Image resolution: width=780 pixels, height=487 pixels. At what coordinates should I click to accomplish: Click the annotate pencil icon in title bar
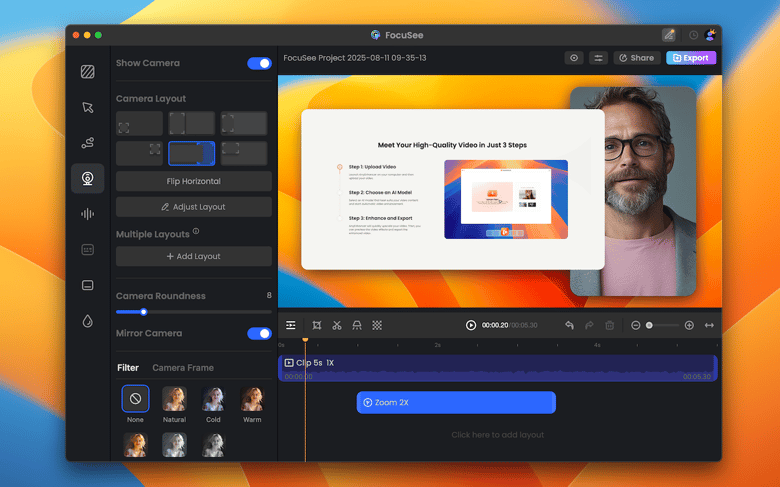(669, 35)
